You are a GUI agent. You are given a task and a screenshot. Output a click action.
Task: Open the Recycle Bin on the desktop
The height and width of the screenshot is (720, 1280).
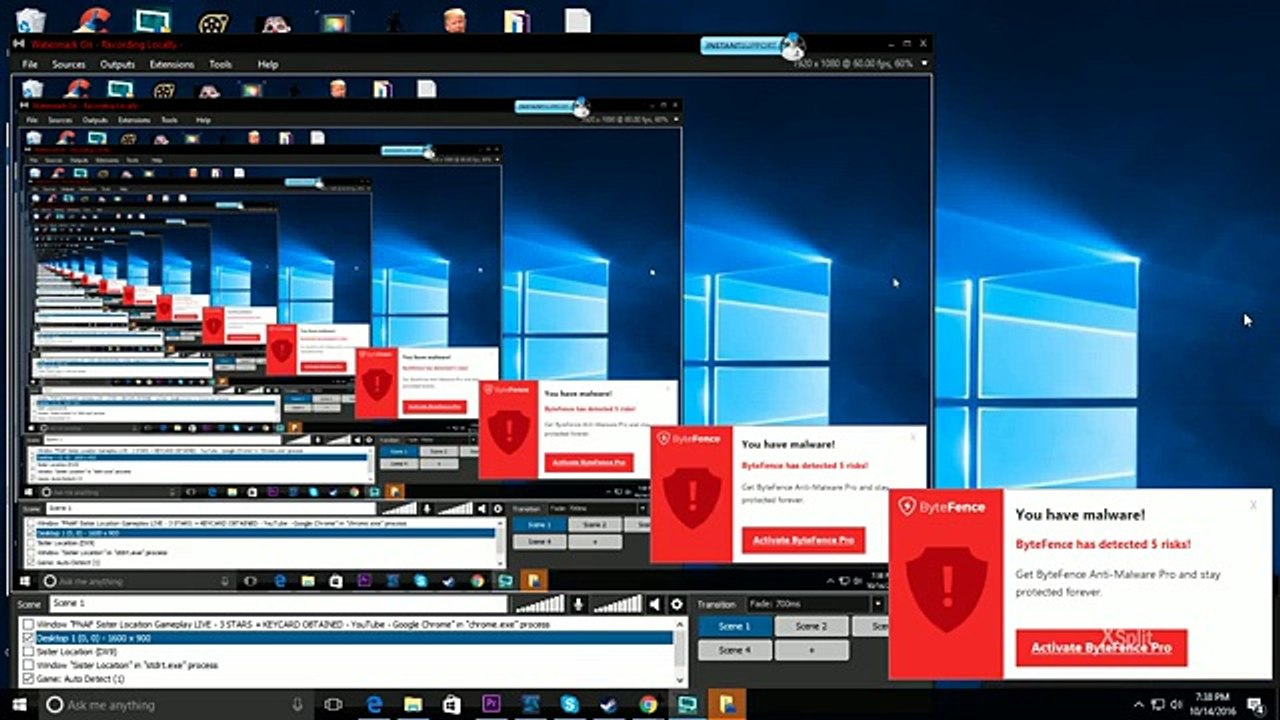point(31,20)
